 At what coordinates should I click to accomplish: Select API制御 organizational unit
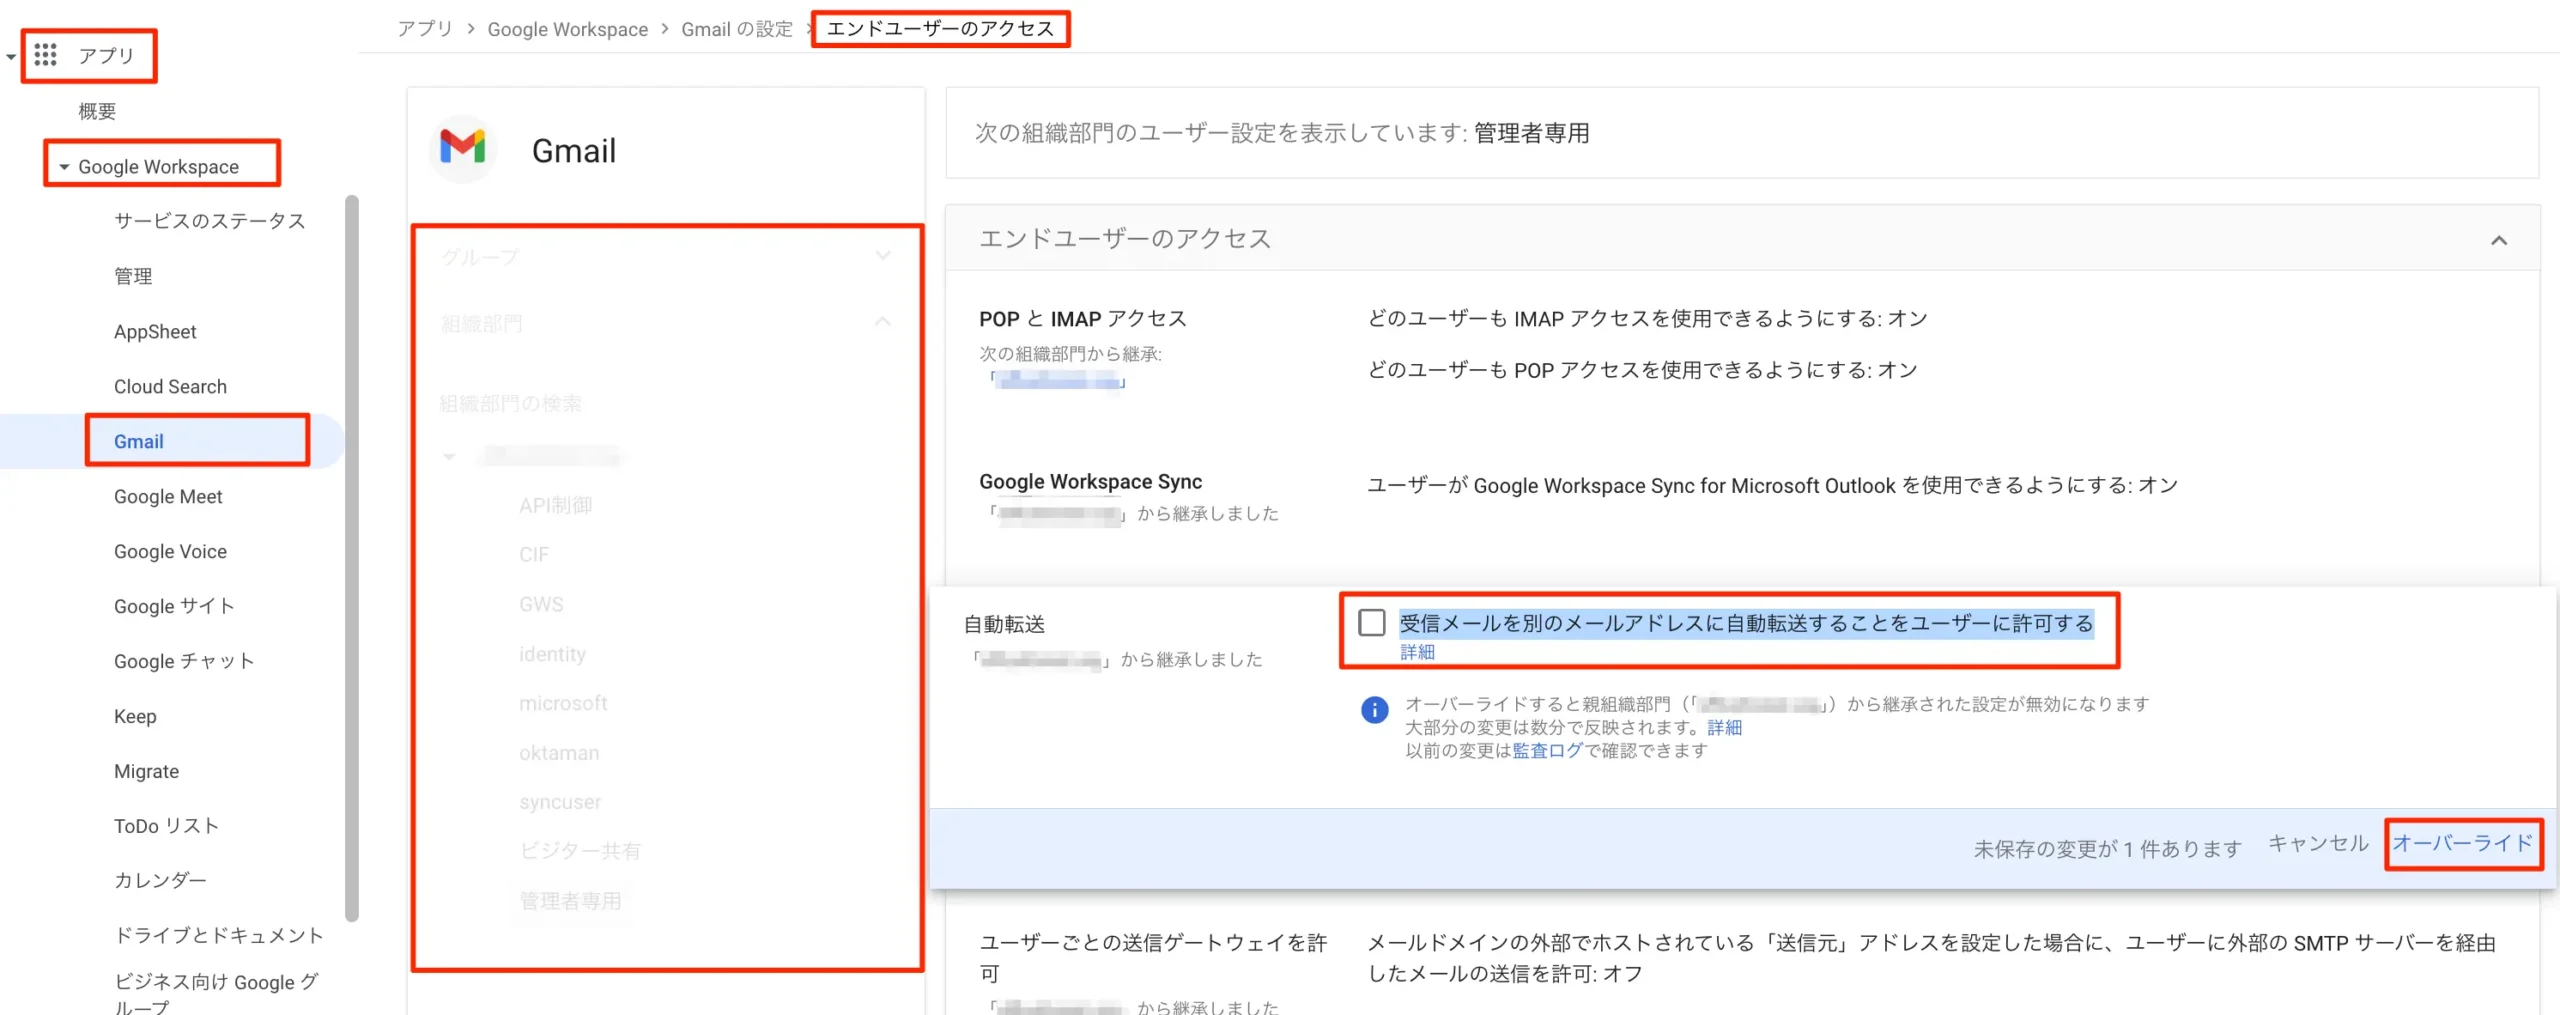(x=555, y=505)
